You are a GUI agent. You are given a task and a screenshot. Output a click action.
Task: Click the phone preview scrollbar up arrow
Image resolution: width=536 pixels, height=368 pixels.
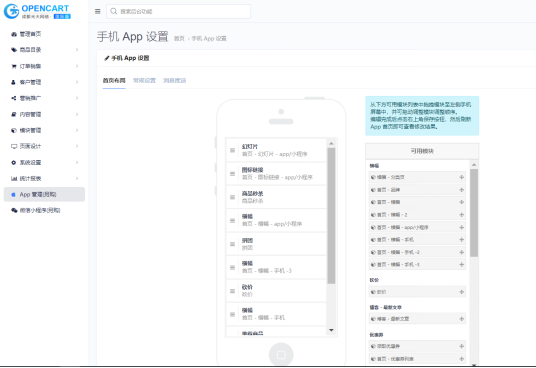pos(331,144)
